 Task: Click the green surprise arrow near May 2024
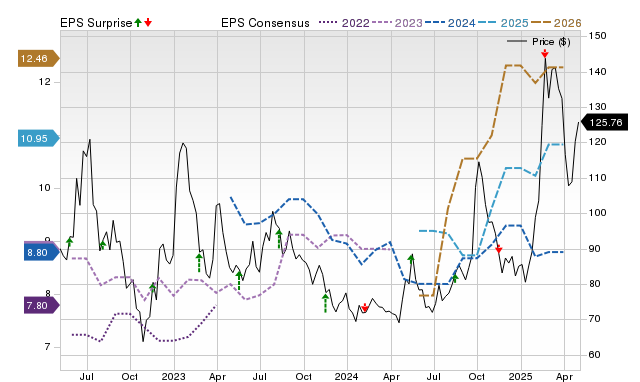tap(411, 258)
